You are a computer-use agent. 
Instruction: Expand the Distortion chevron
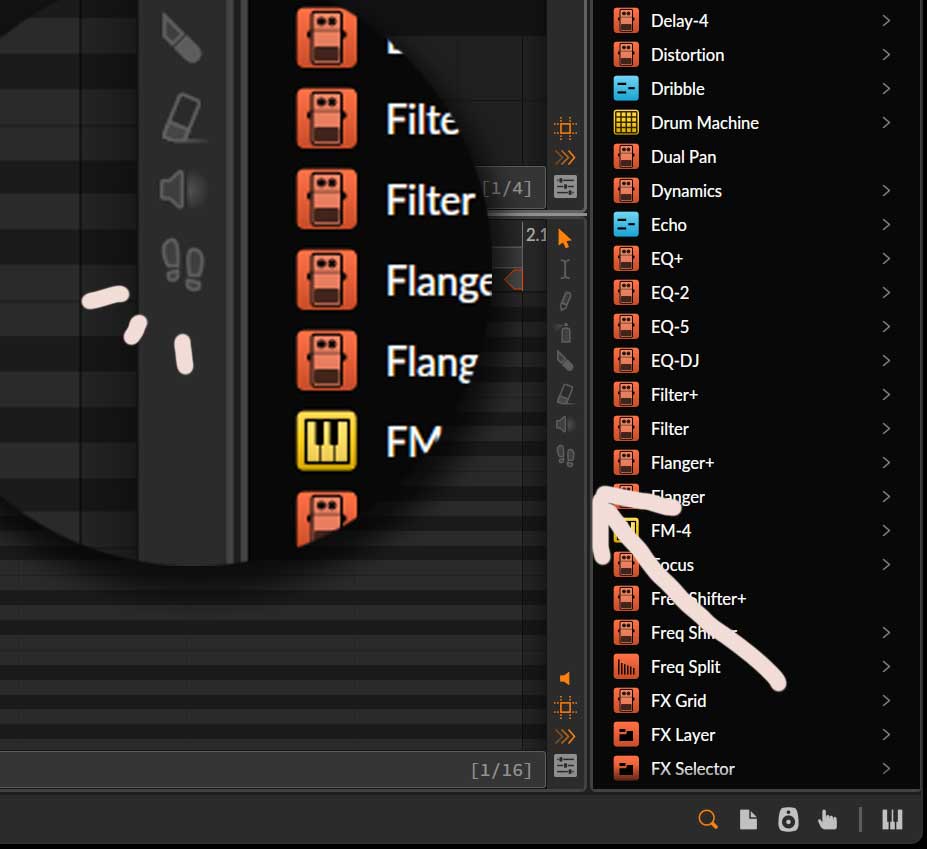[886, 55]
